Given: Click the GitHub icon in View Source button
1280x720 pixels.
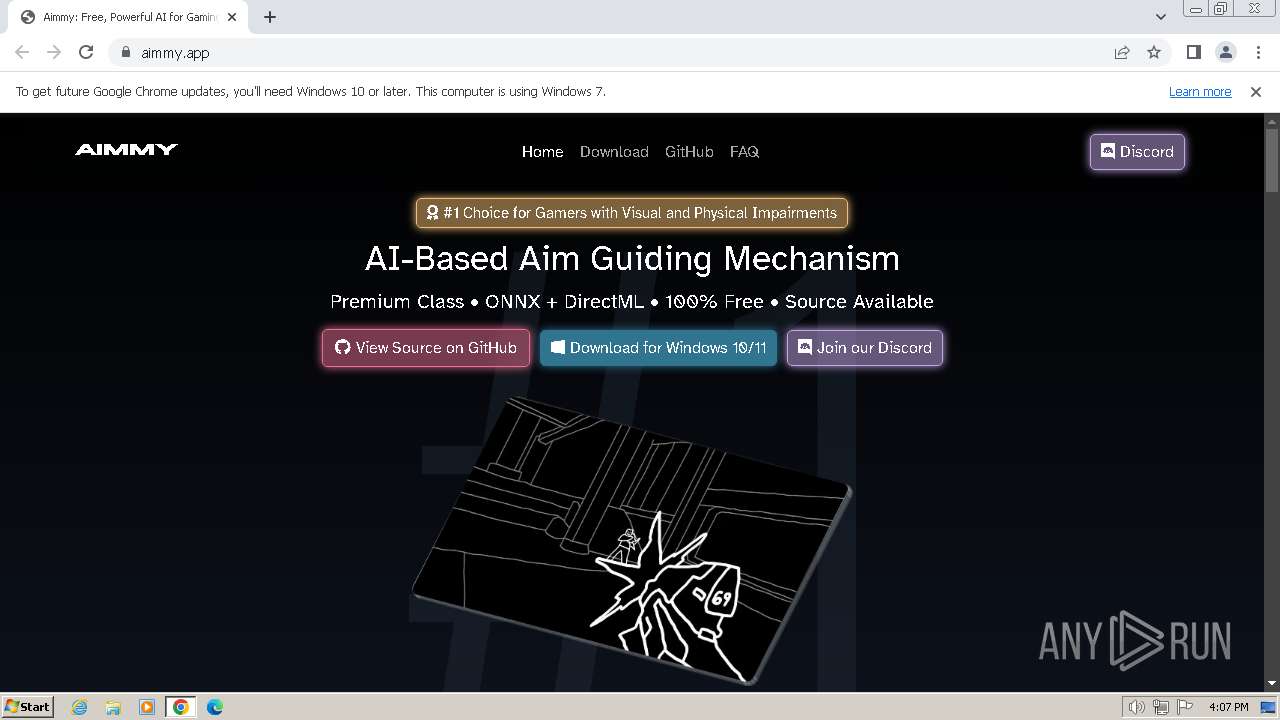Looking at the screenshot, I should pos(343,348).
